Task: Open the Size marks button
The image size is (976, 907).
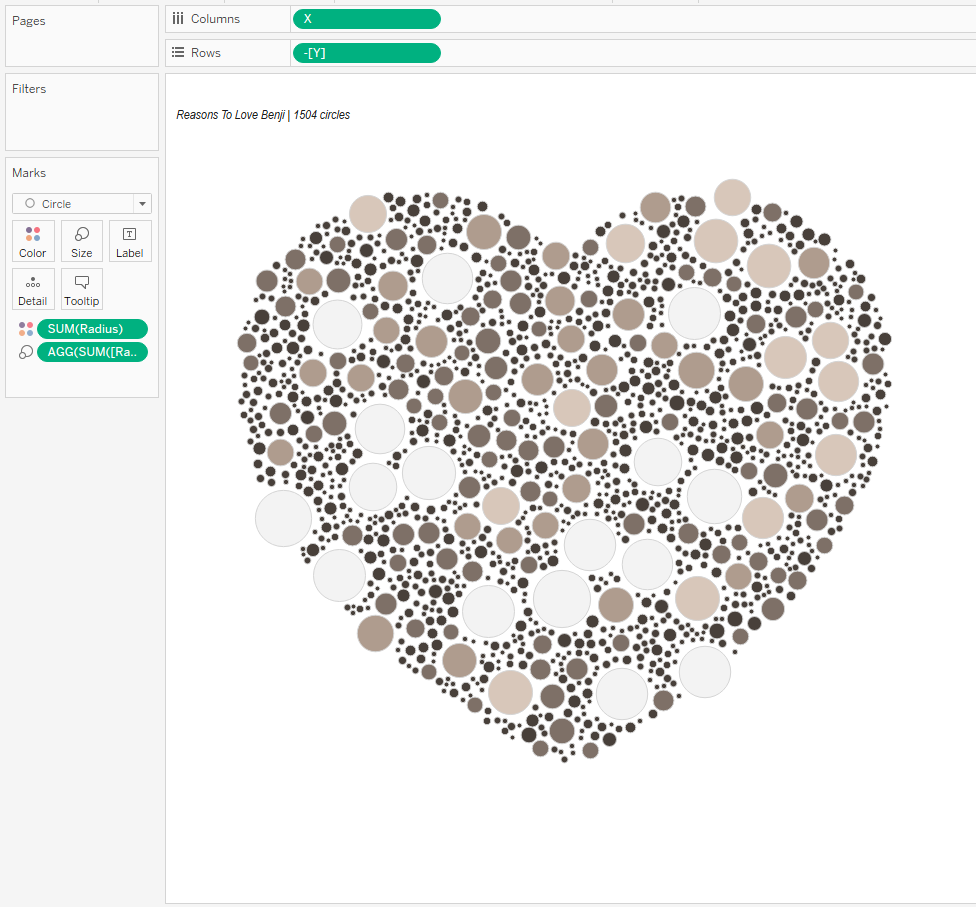Action: 82,241
